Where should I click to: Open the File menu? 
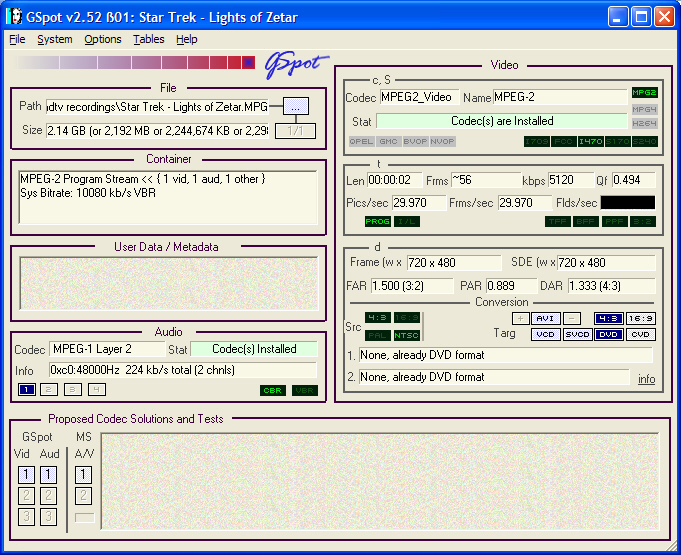(x=17, y=40)
